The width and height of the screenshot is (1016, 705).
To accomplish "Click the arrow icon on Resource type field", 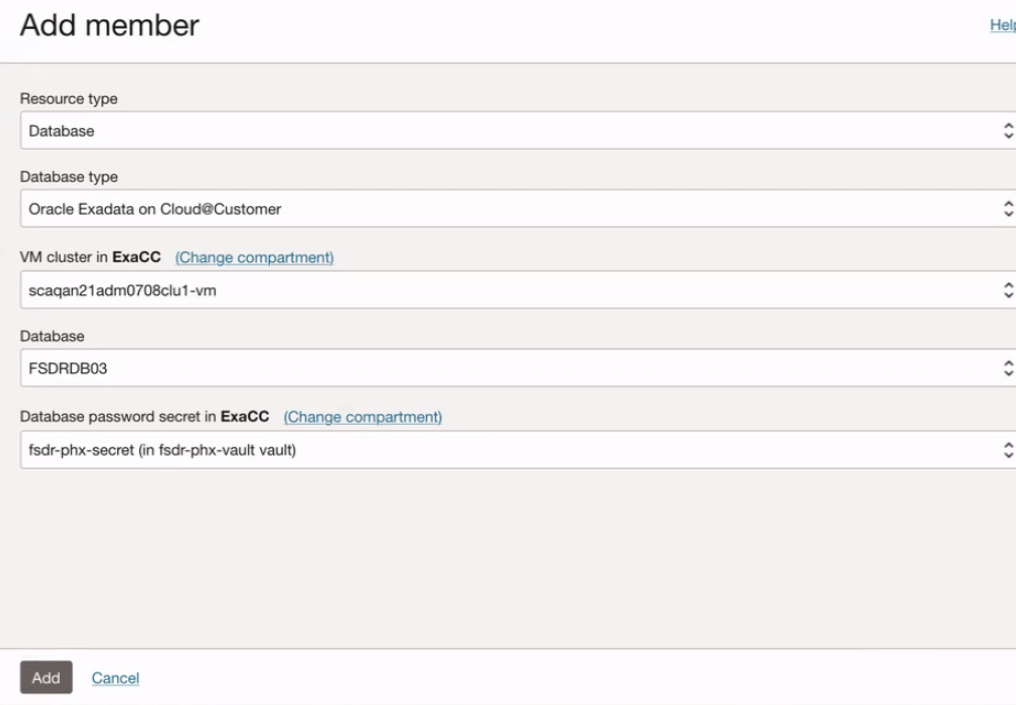I will click(1008, 131).
